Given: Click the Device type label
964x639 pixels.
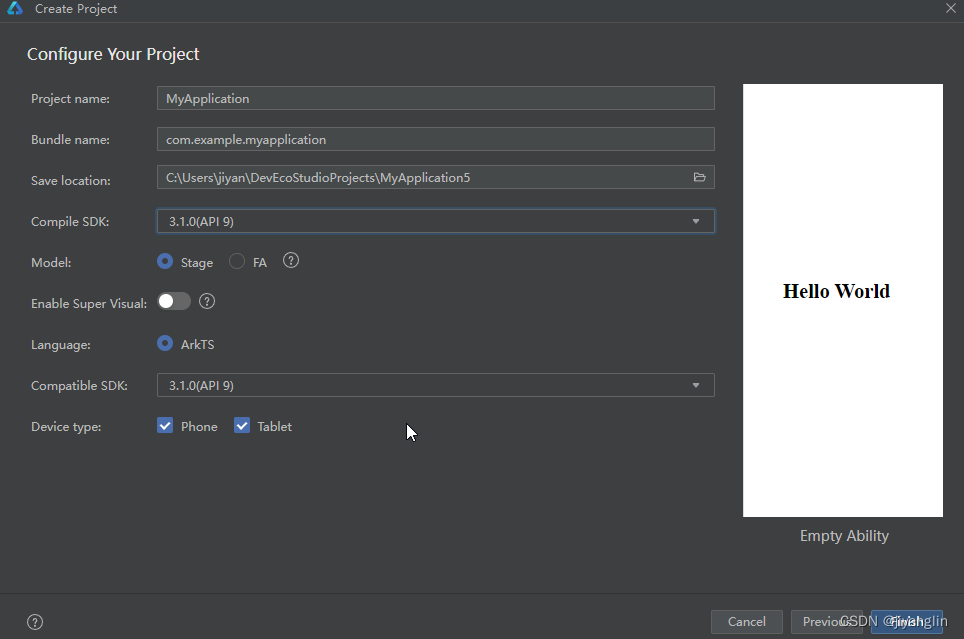Looking at the screenshot, I should (x=66, y=426).
